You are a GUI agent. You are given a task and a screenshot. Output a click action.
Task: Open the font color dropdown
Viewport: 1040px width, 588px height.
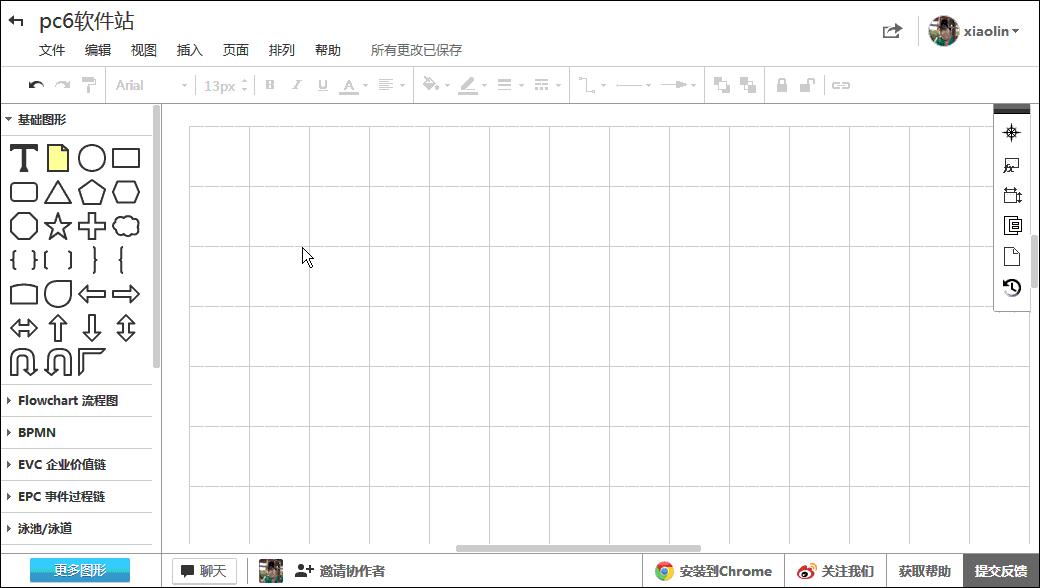tap(354, 86)
